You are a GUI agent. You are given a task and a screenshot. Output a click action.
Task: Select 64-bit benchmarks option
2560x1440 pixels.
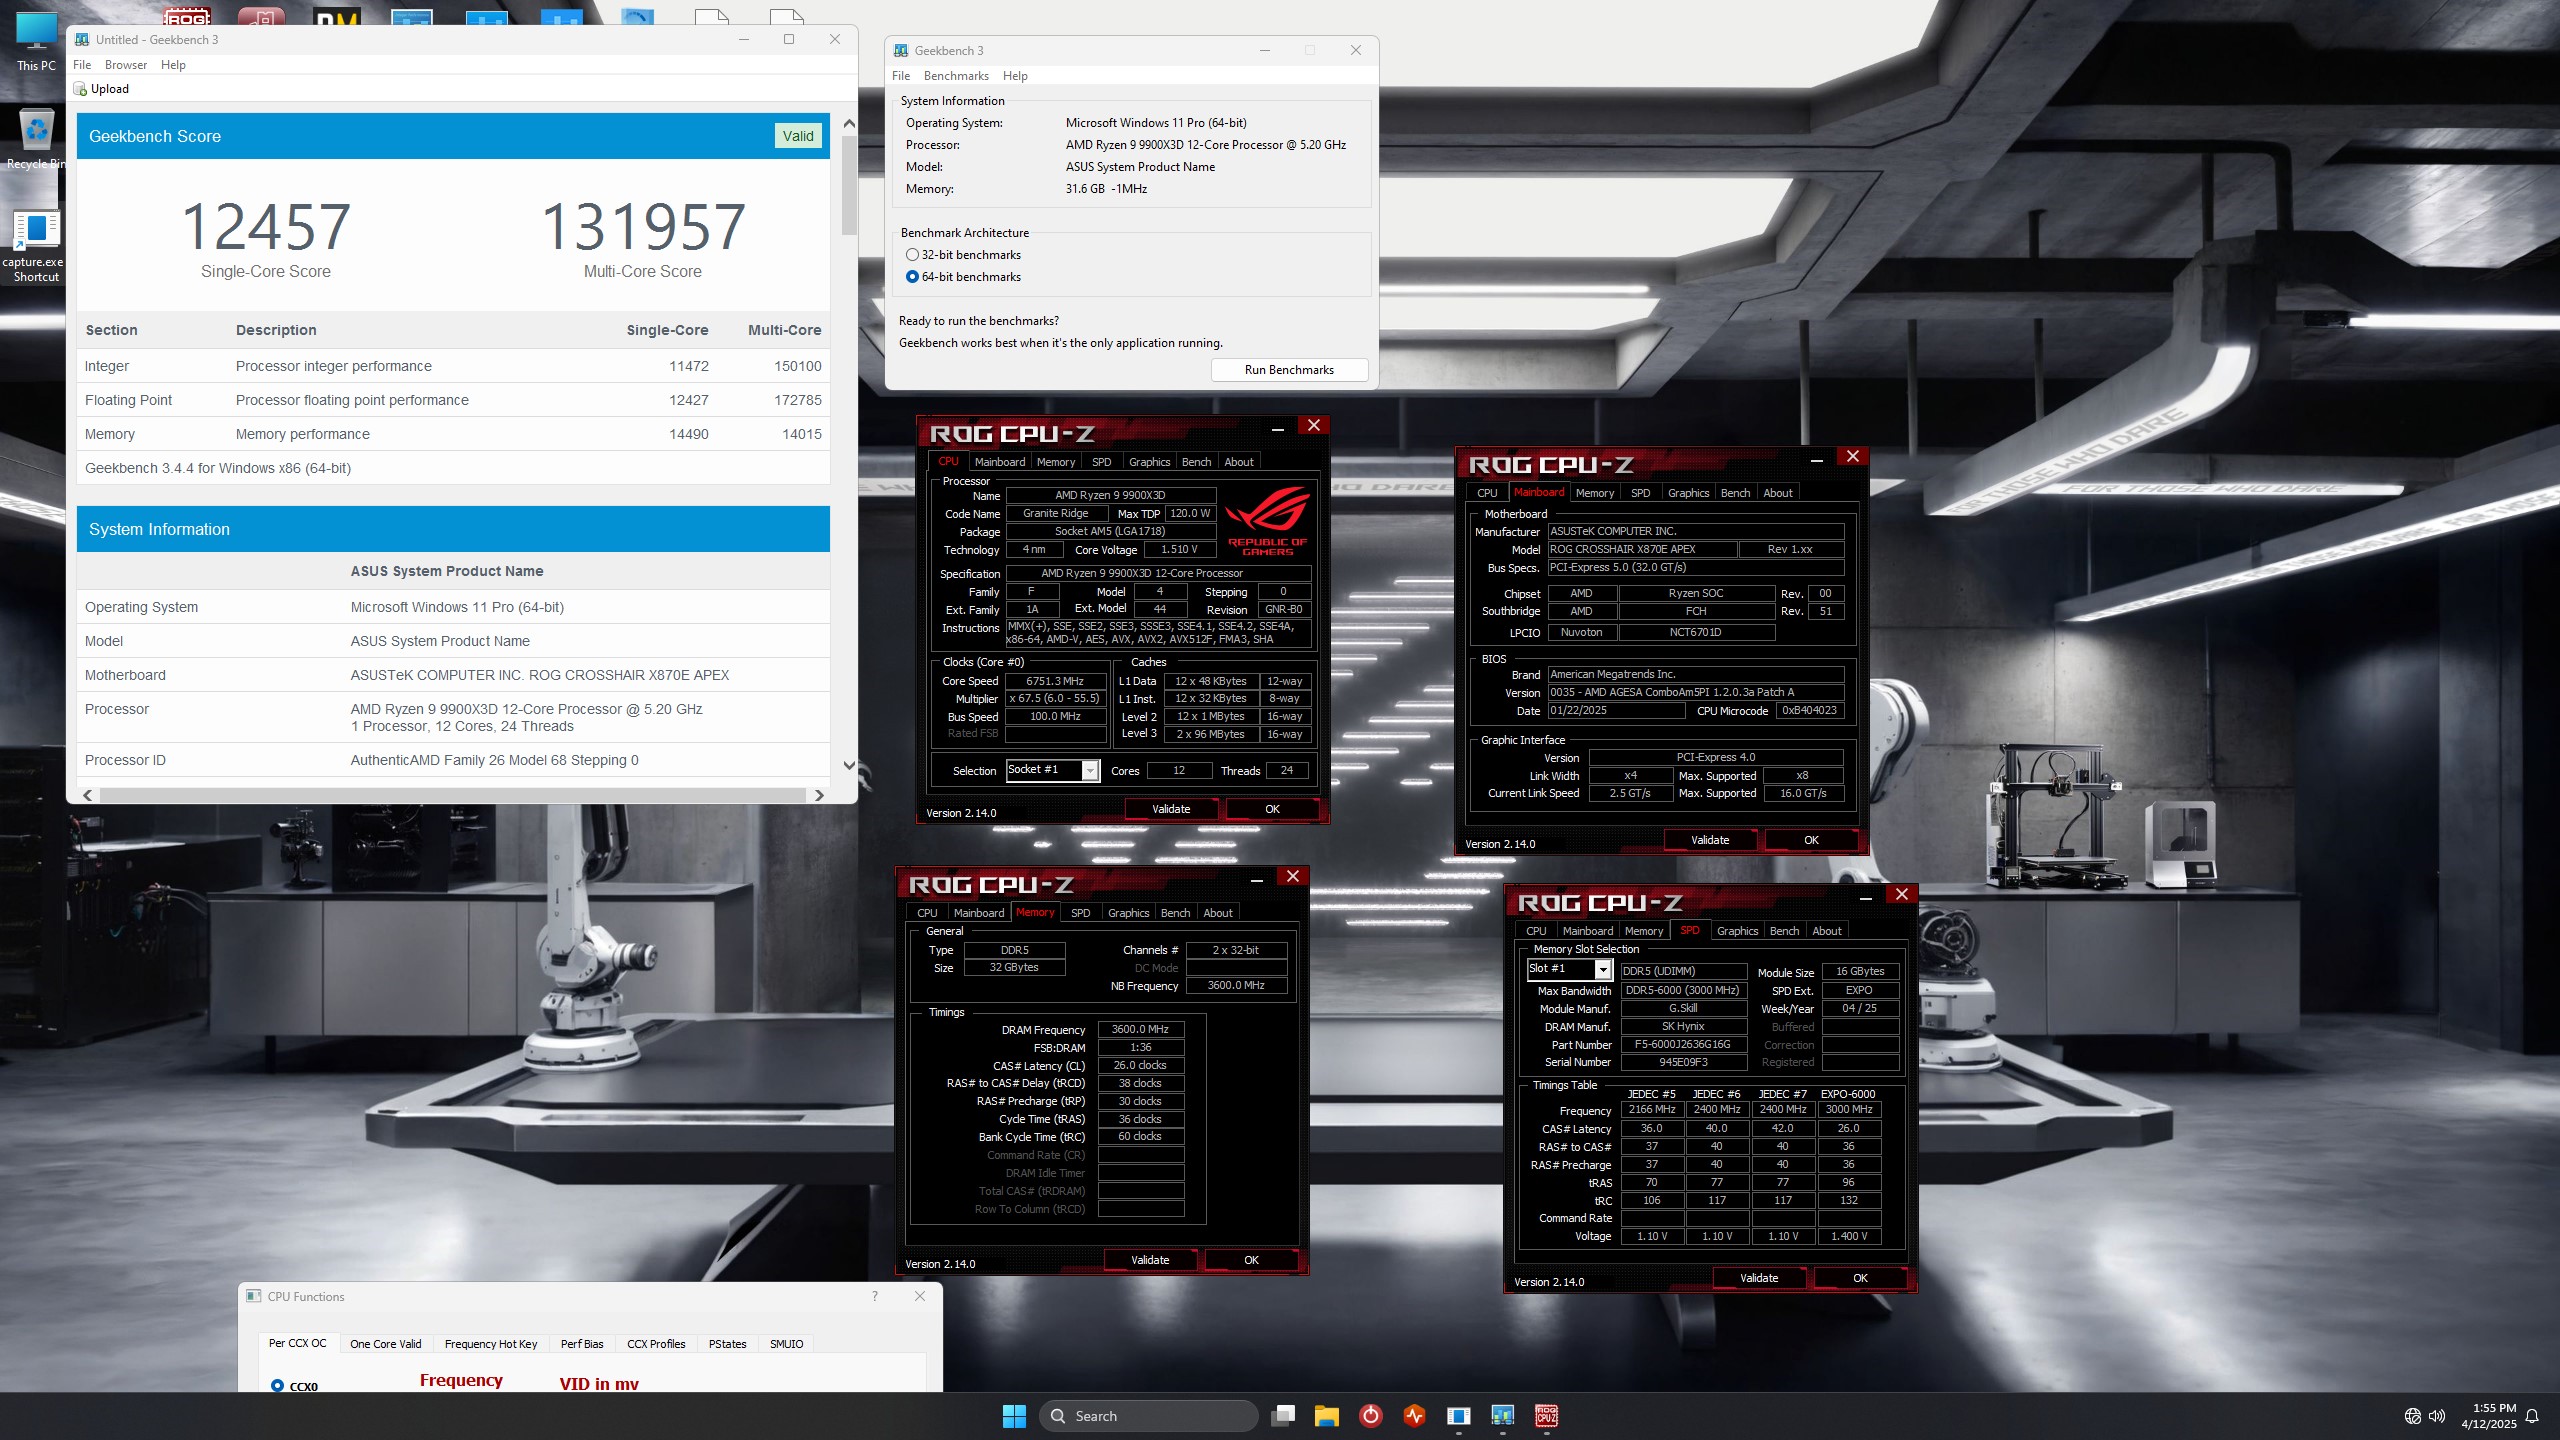point(912,277)
